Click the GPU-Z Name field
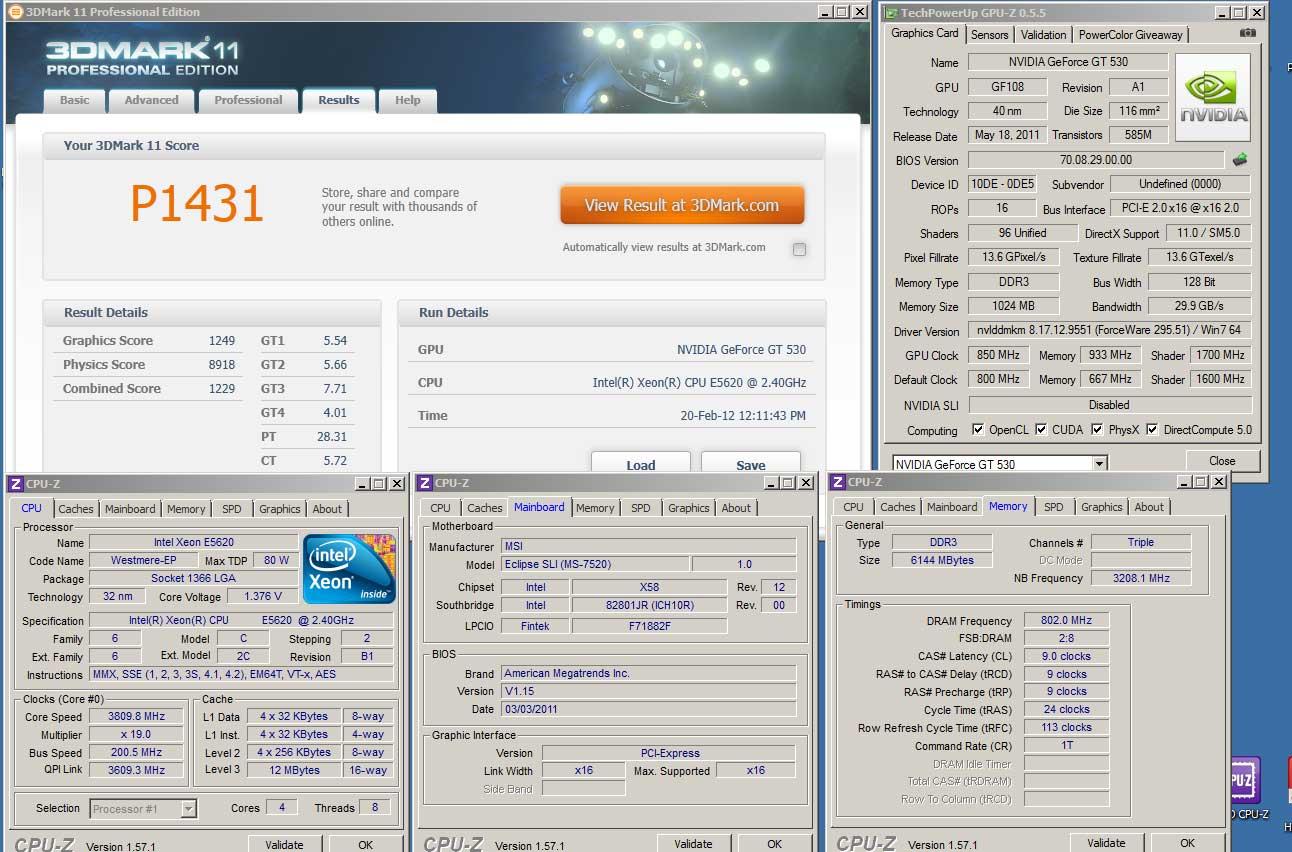Viewport: 1292px width, 852px height. (1068, 62)
